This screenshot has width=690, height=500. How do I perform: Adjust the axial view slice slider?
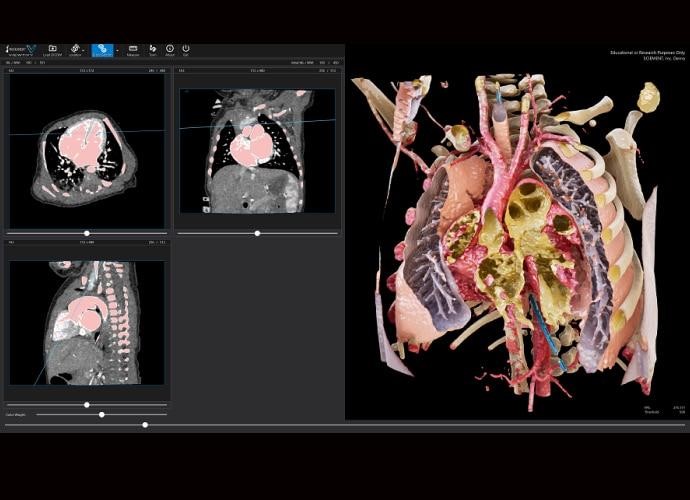pyautogui.click(x=87, y=233)
